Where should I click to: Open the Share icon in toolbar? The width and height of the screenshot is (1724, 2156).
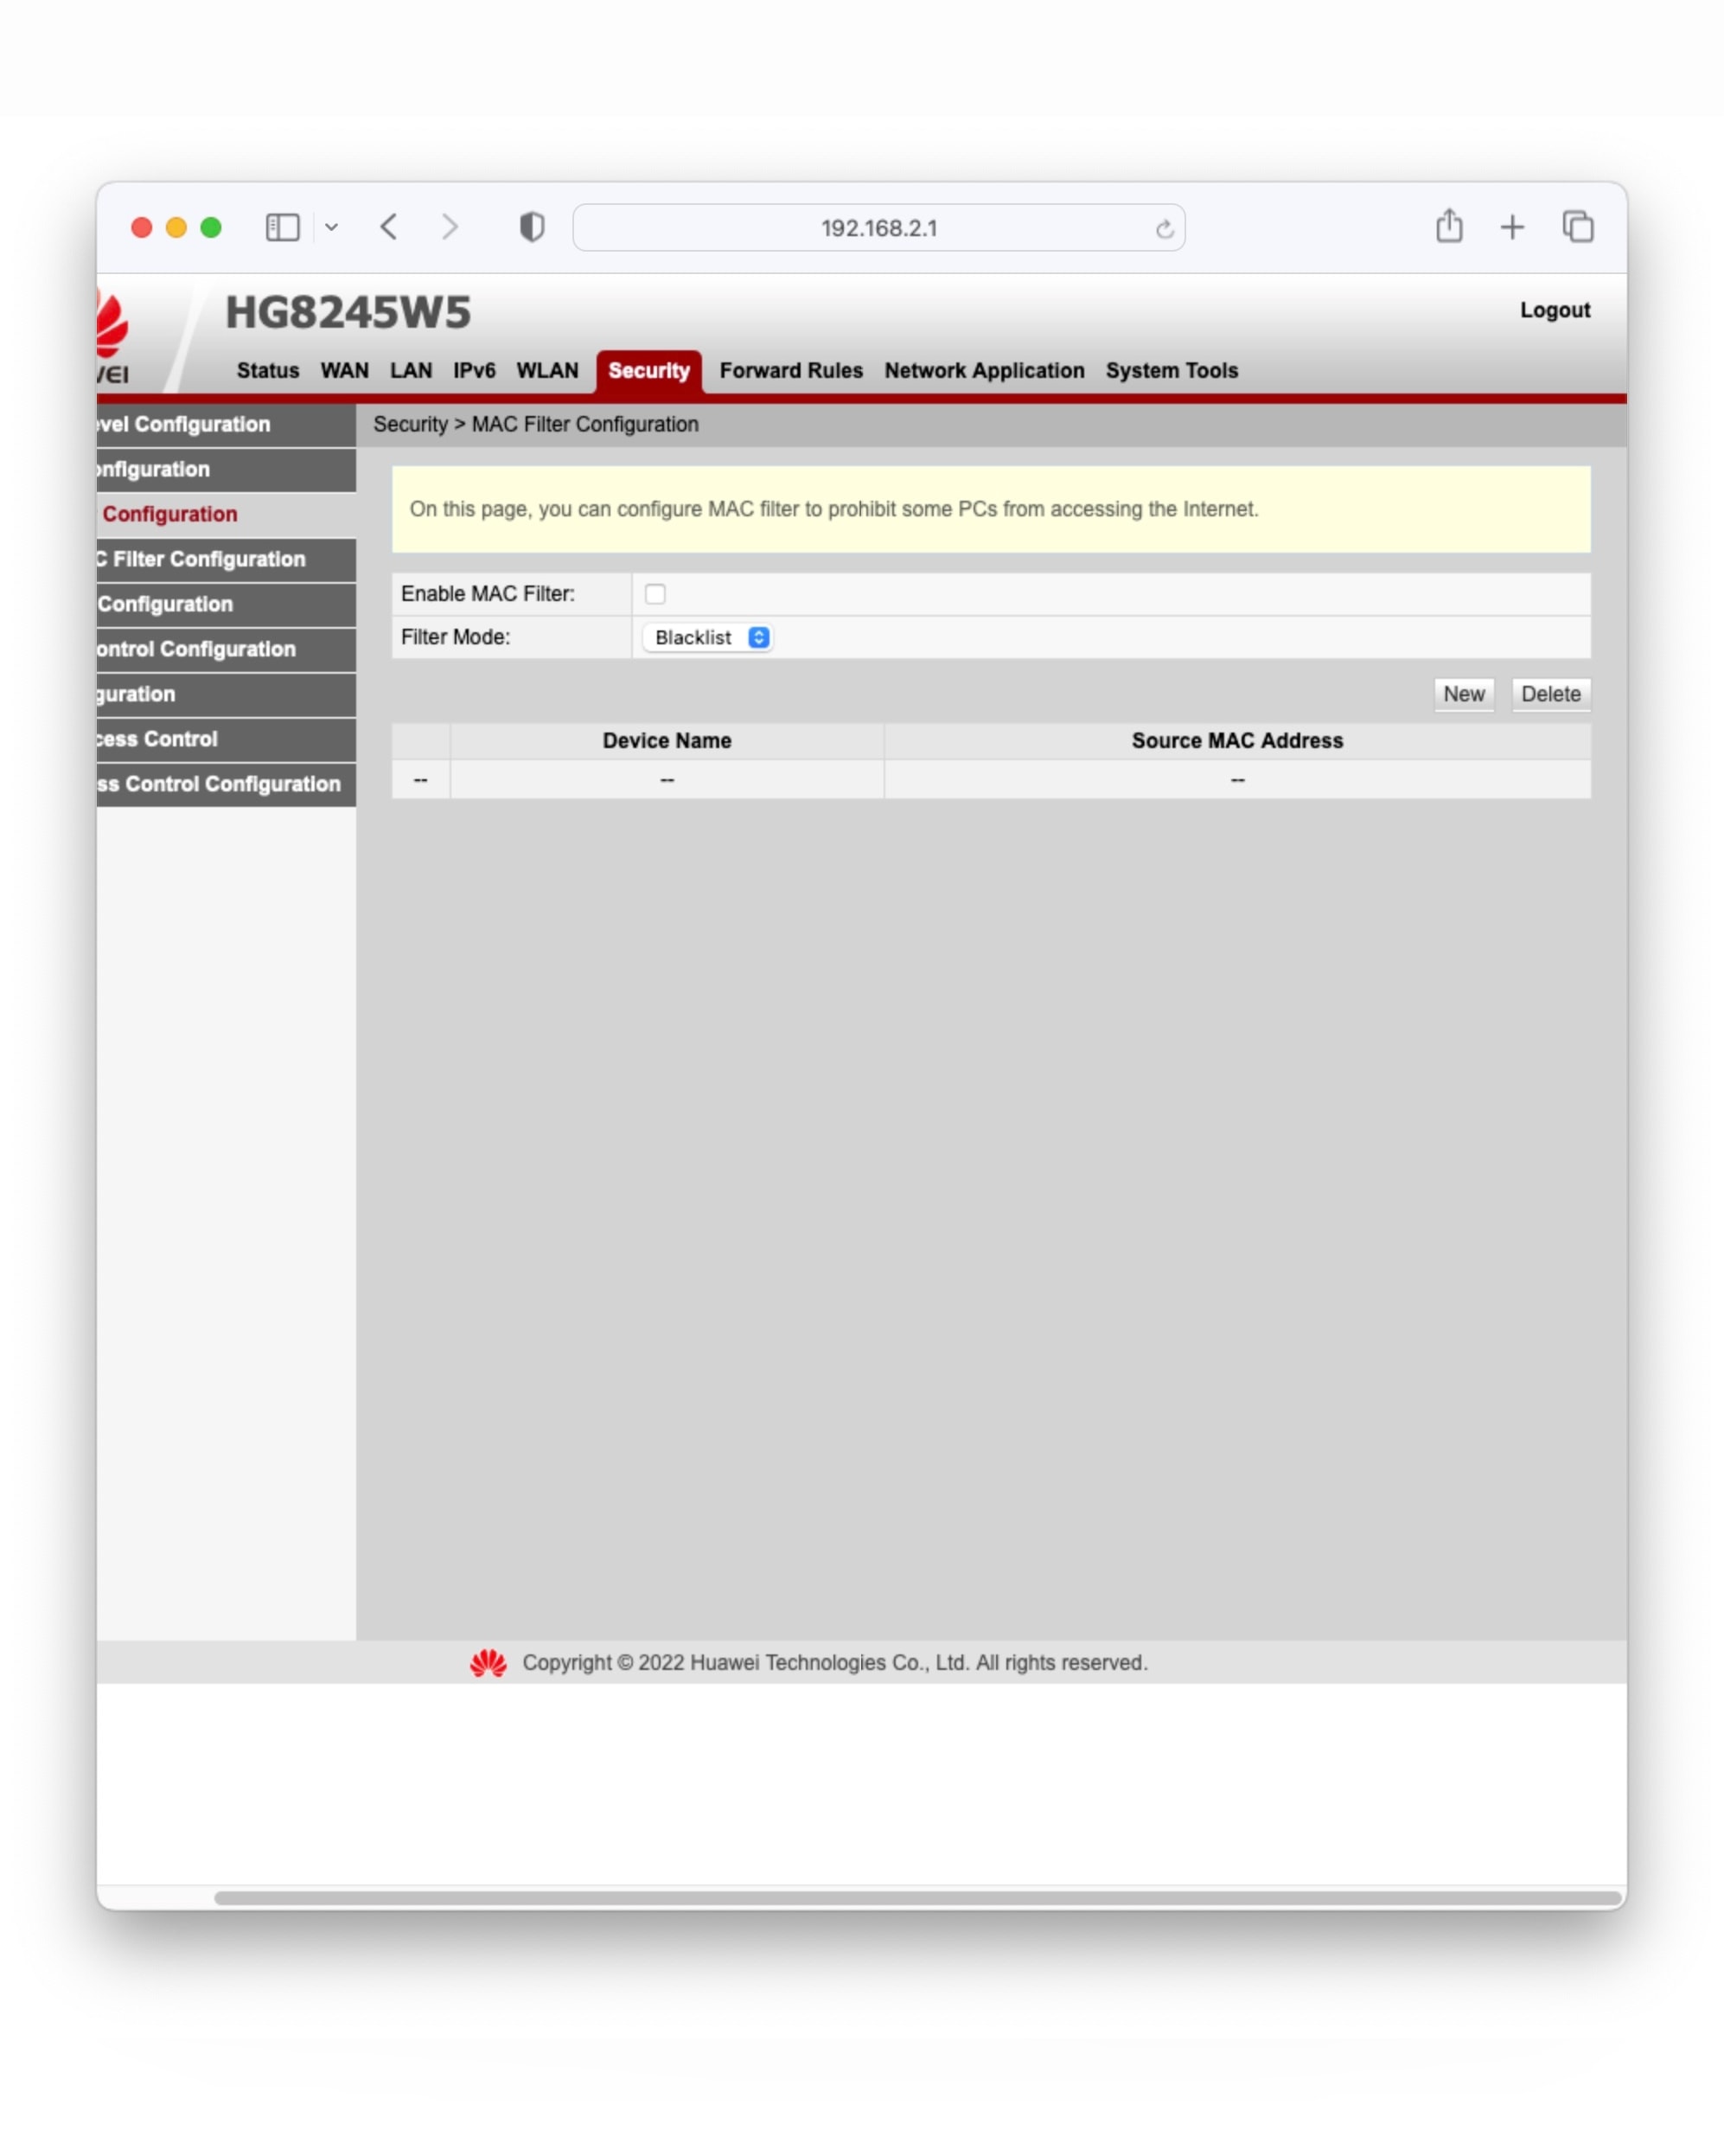click(x=1449, y=226)
